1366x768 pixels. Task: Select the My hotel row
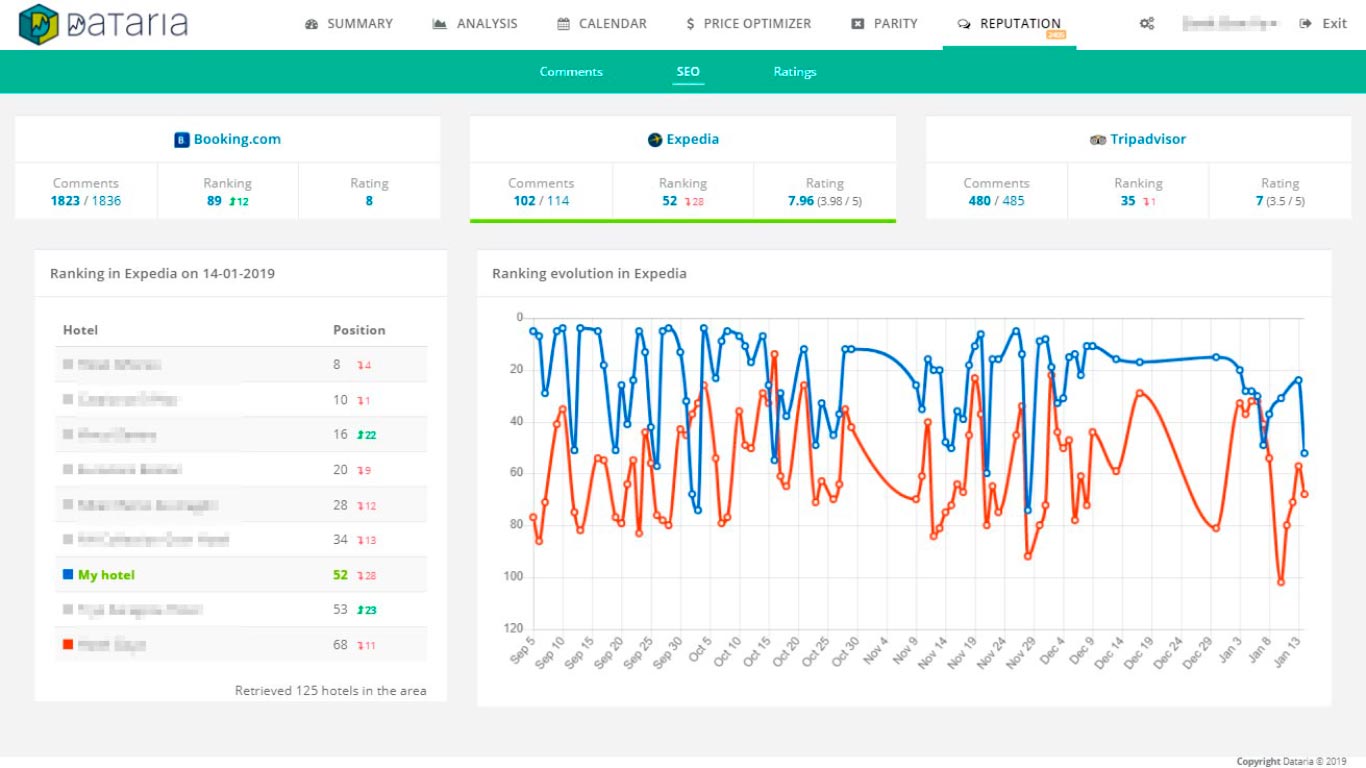[241, 575]
